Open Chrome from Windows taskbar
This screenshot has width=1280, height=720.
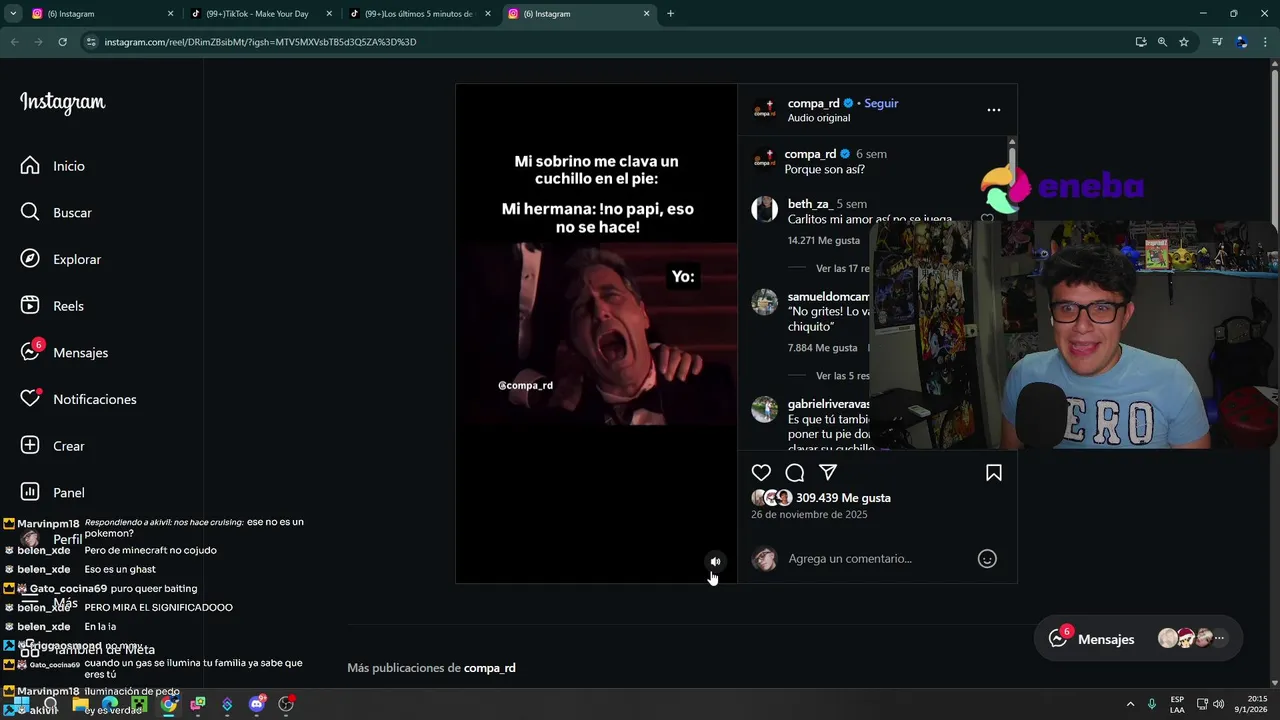pos(169,705)
